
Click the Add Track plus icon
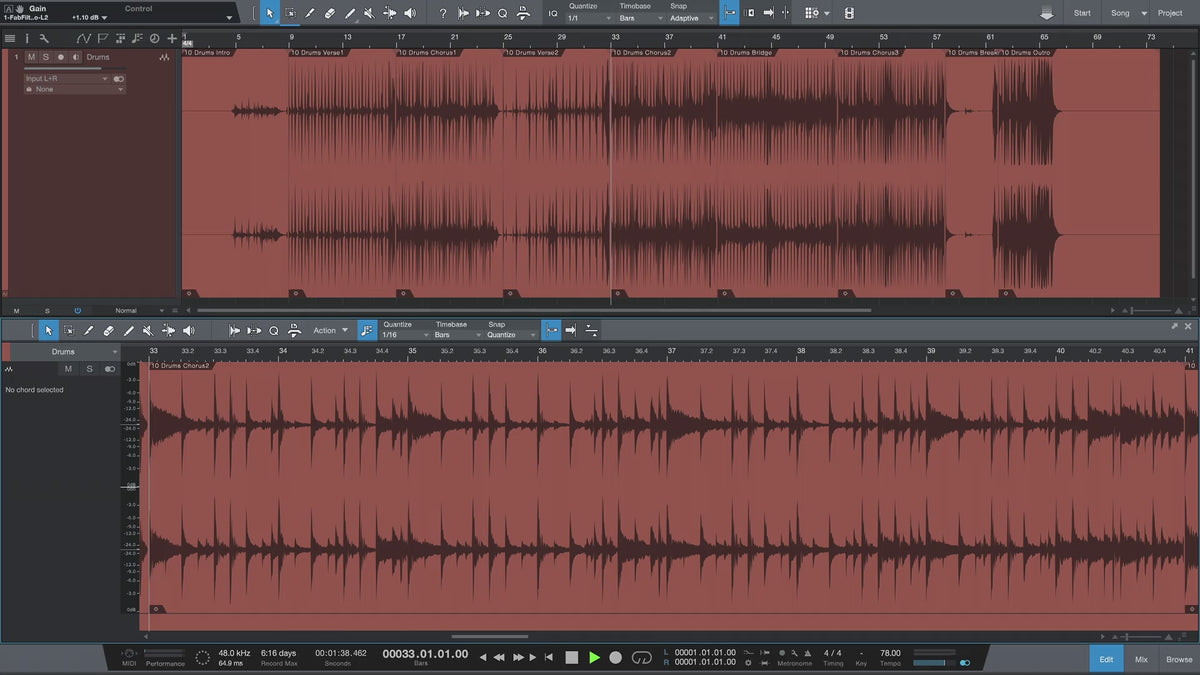pyautogui.click(x=172, y=38)
